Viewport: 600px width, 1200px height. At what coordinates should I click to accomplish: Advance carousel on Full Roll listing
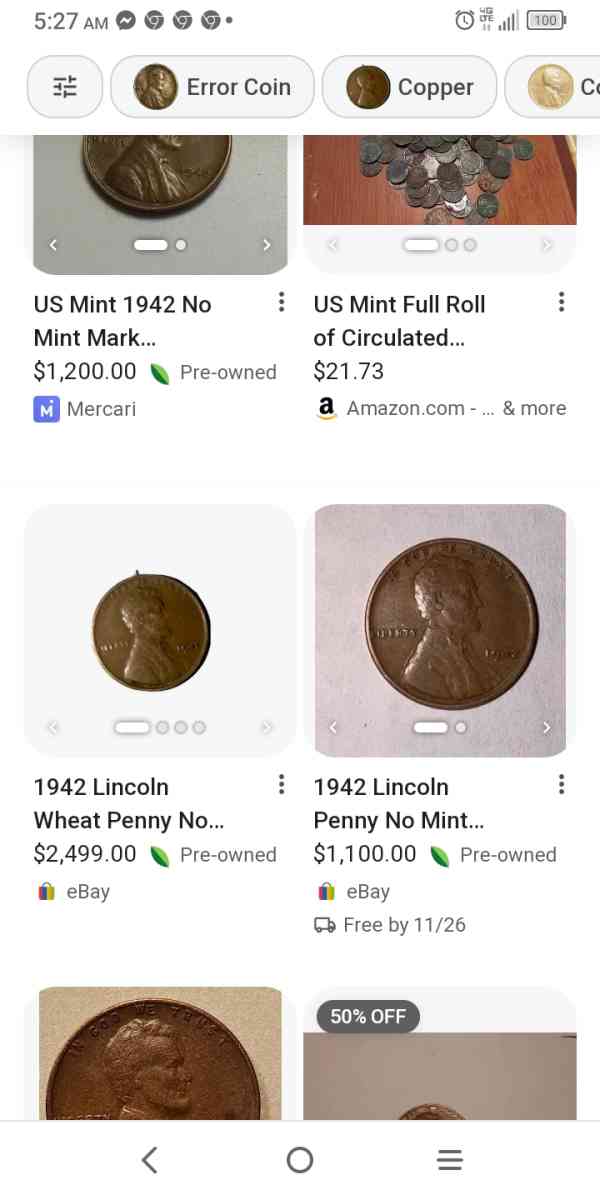click(547, 244)
